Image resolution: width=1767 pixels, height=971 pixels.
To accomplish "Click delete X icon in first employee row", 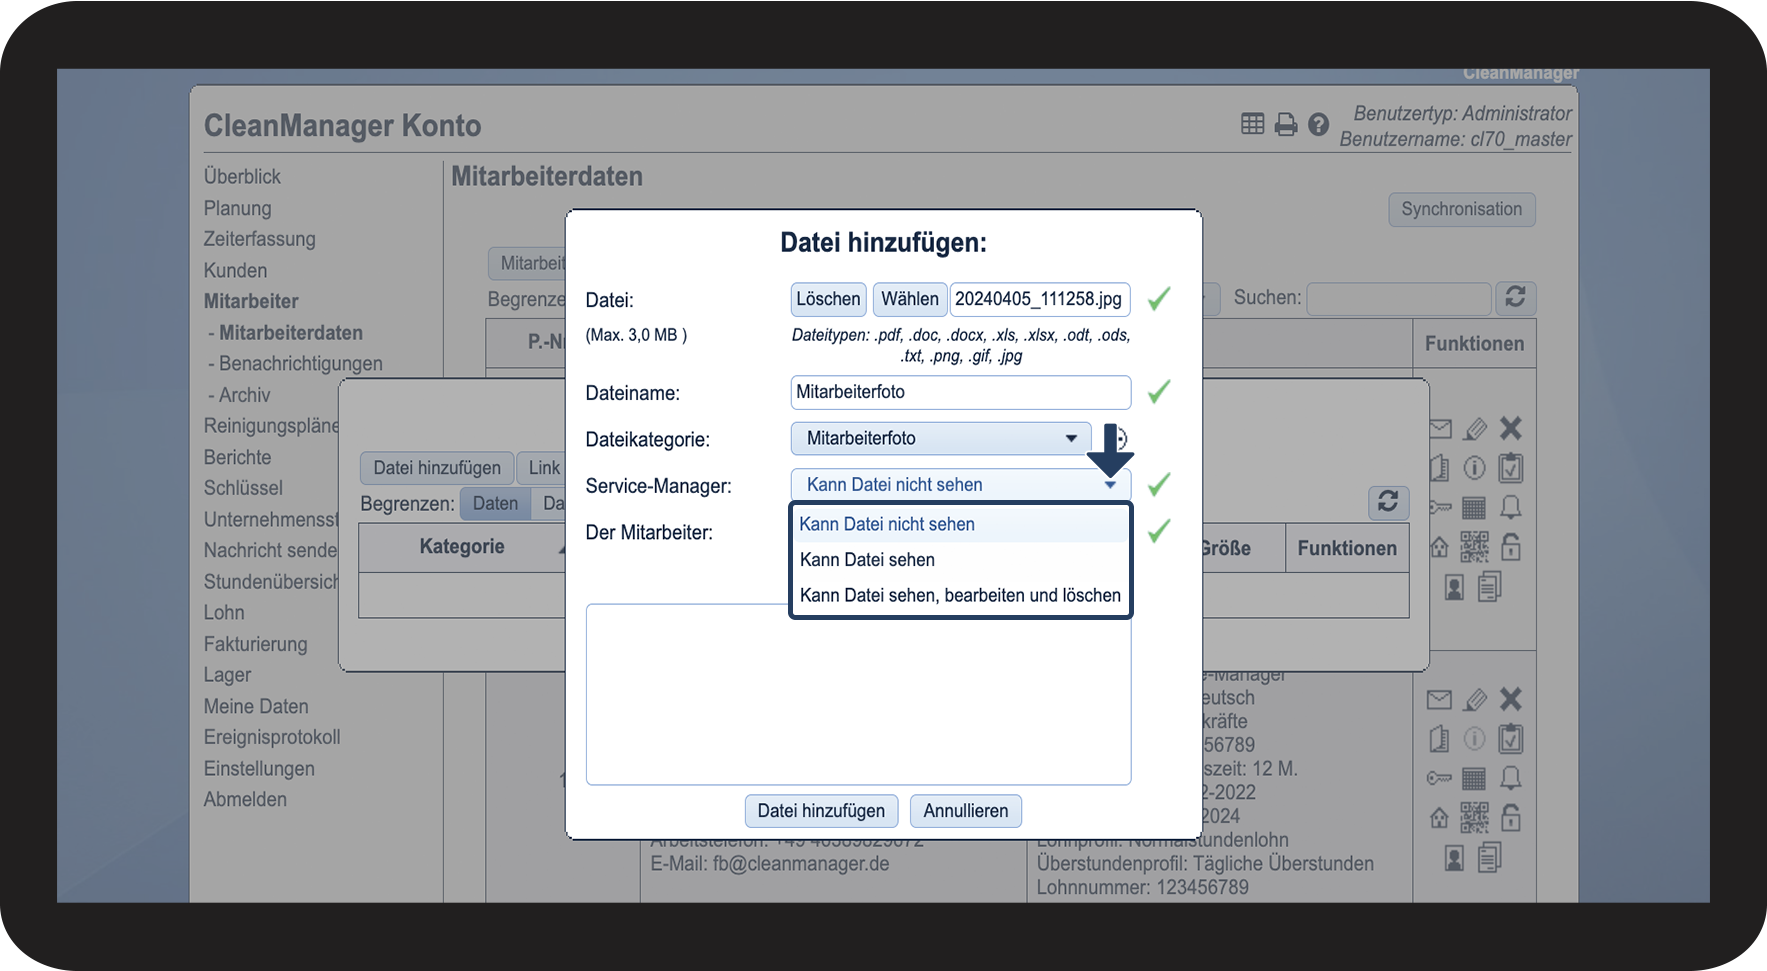I will [1511, 428].
